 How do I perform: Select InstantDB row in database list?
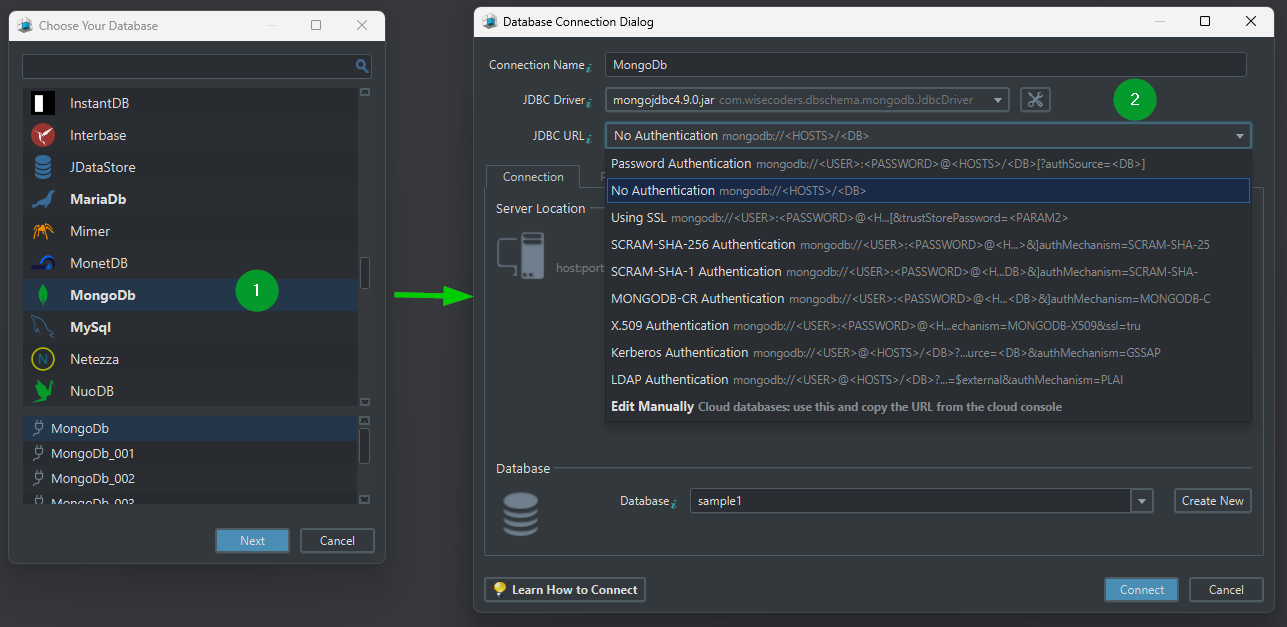[x=190, y=103]
